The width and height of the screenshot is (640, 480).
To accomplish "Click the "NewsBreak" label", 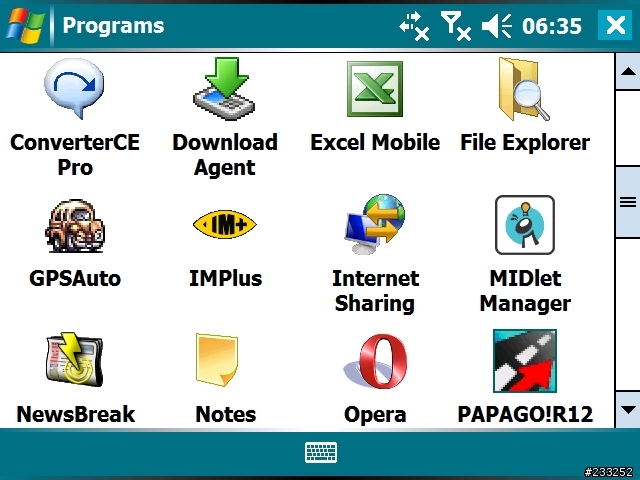I will pyautogui.click(x=76, y=414).
